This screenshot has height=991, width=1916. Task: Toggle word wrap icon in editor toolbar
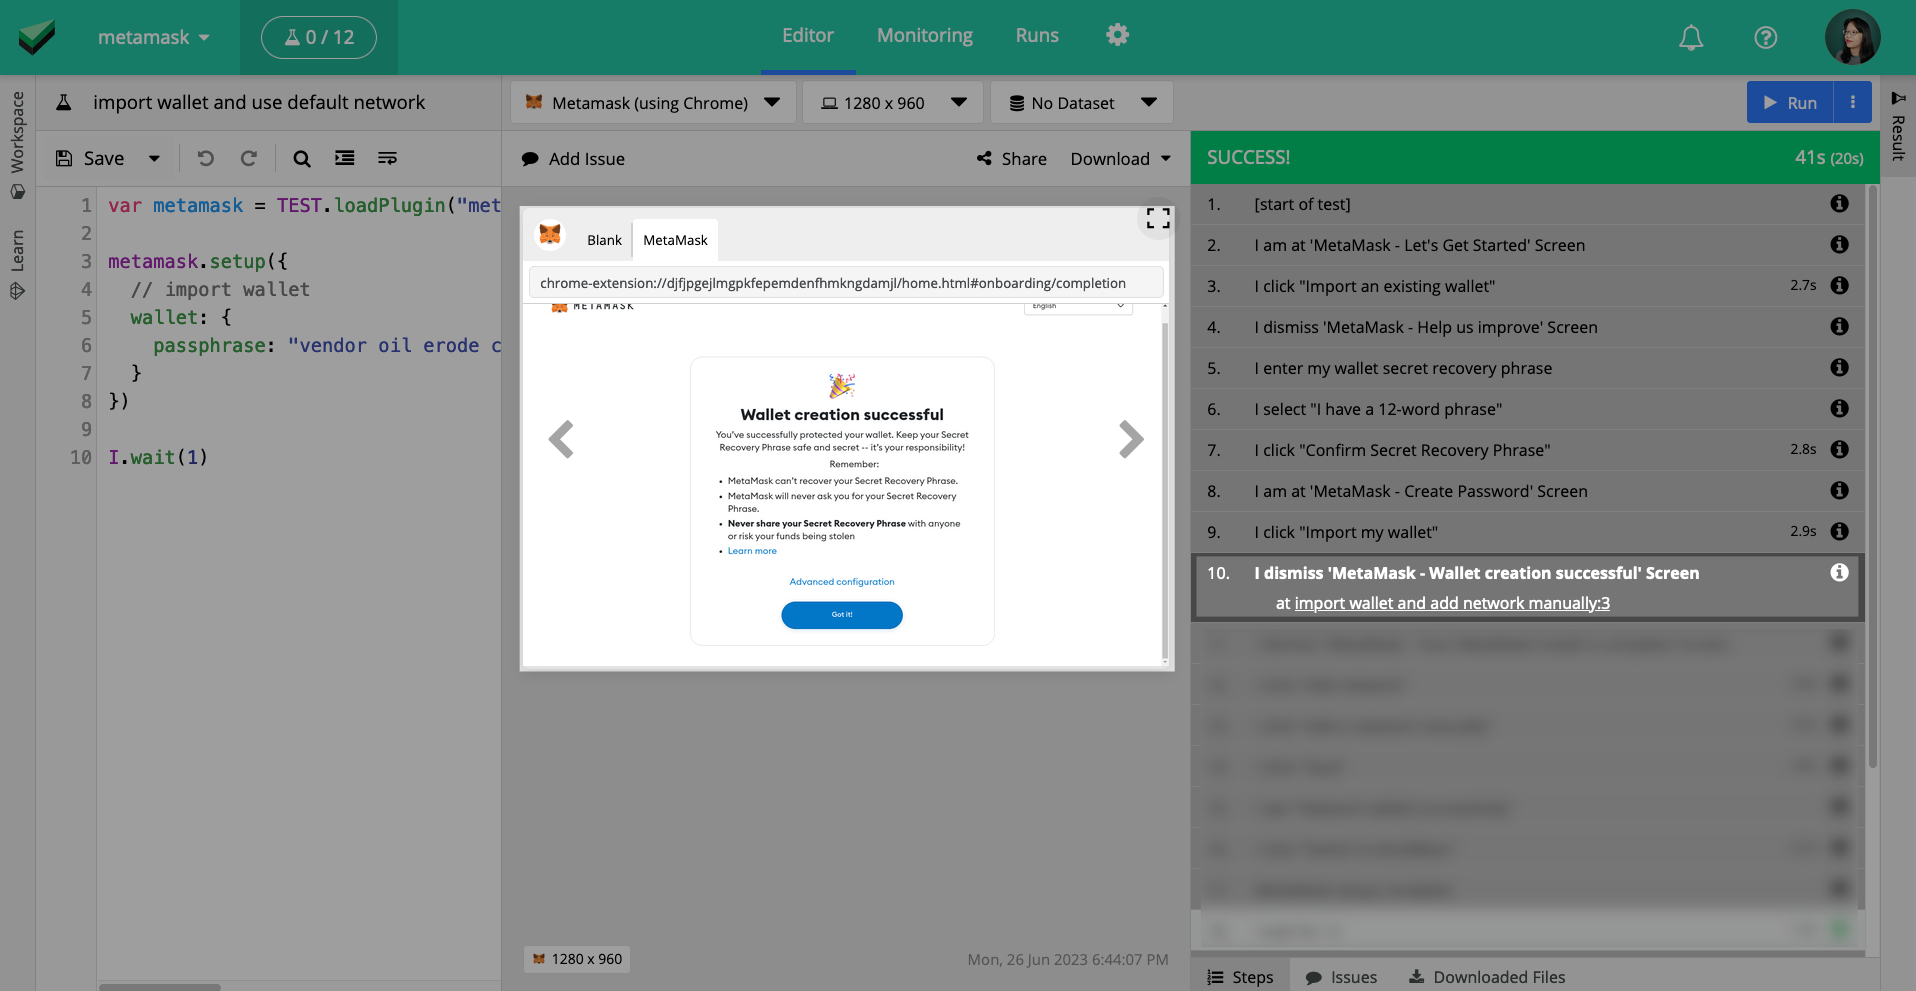tap(387, 158)
